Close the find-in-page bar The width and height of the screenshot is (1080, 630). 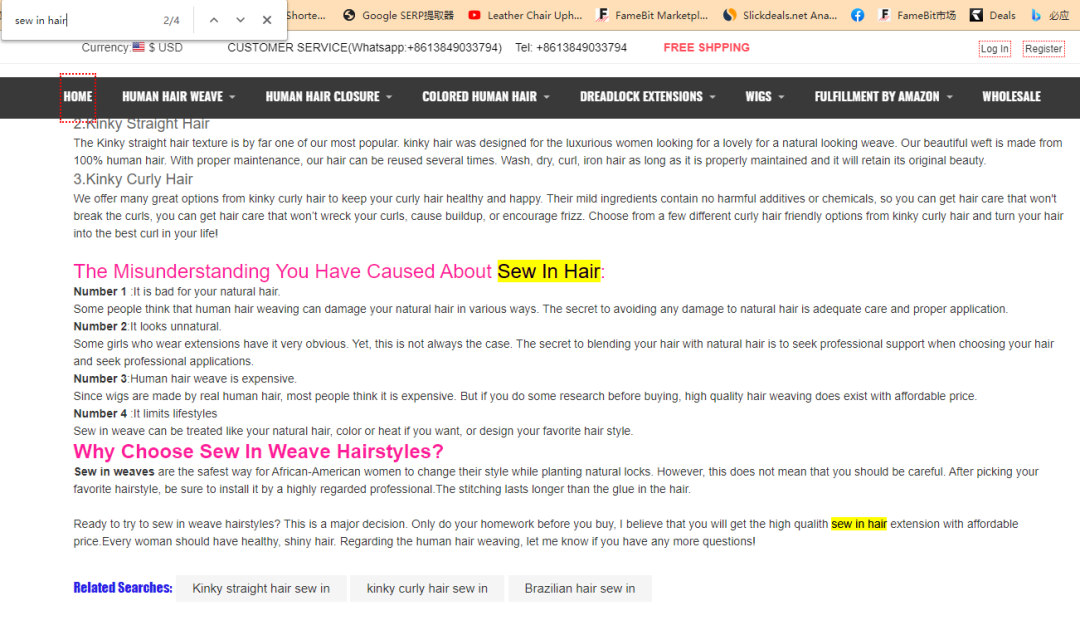(x=267, y=20)
